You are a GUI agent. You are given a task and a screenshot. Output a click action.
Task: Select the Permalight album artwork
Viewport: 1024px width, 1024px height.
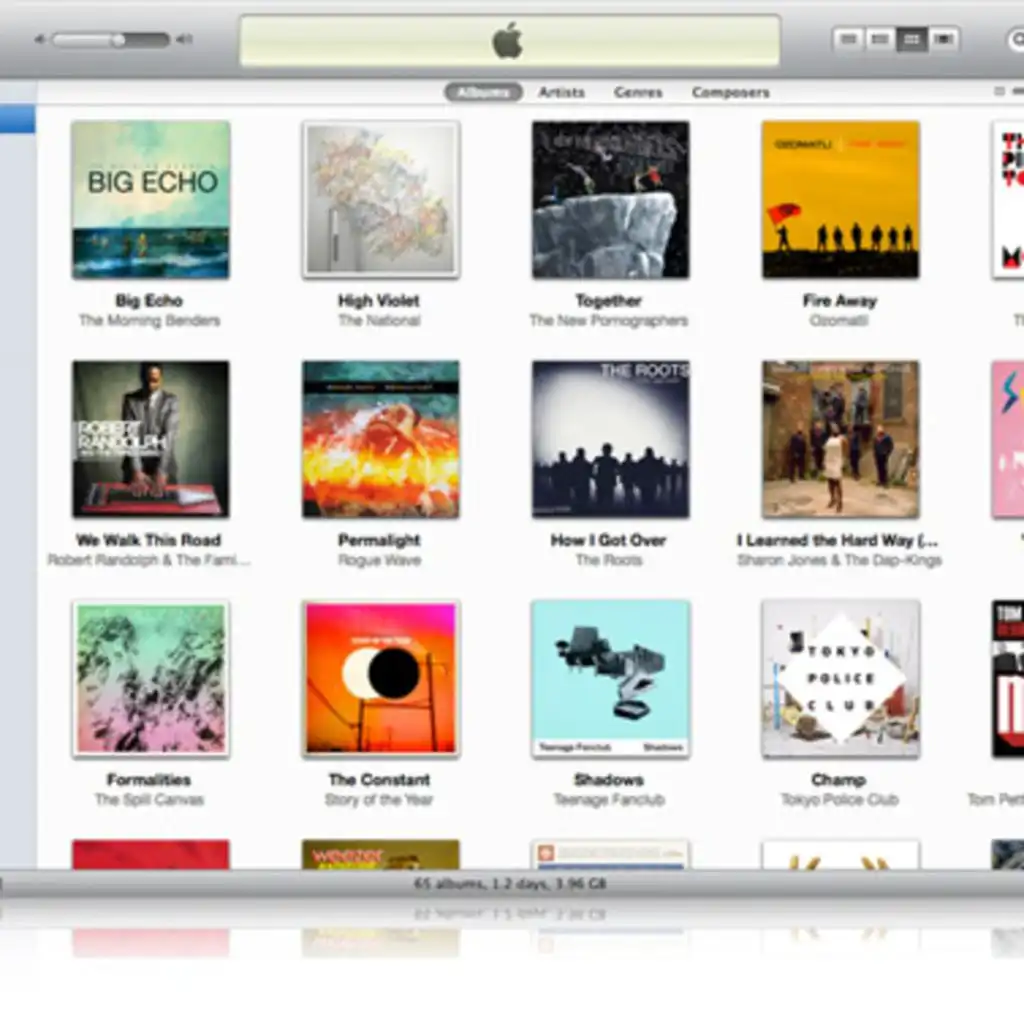tap(381, 440)
